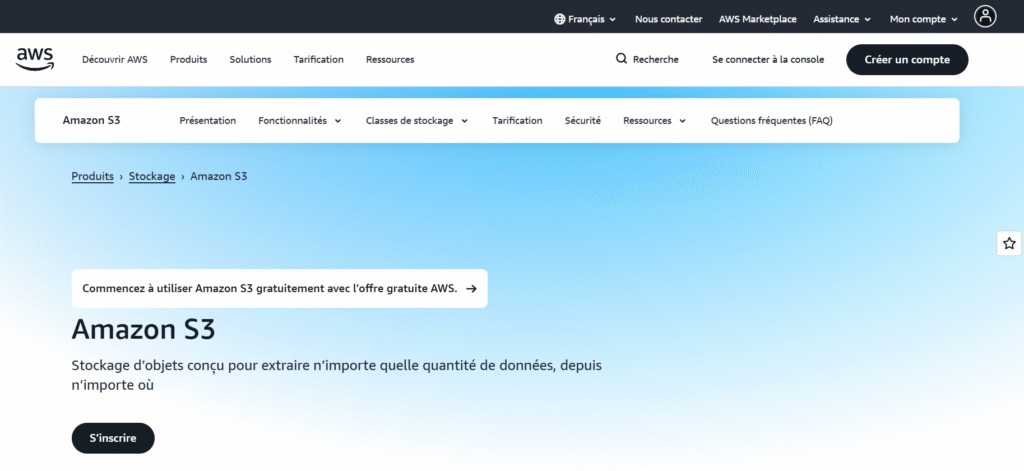Click the arrow in the free offer banner

(472, 289)
